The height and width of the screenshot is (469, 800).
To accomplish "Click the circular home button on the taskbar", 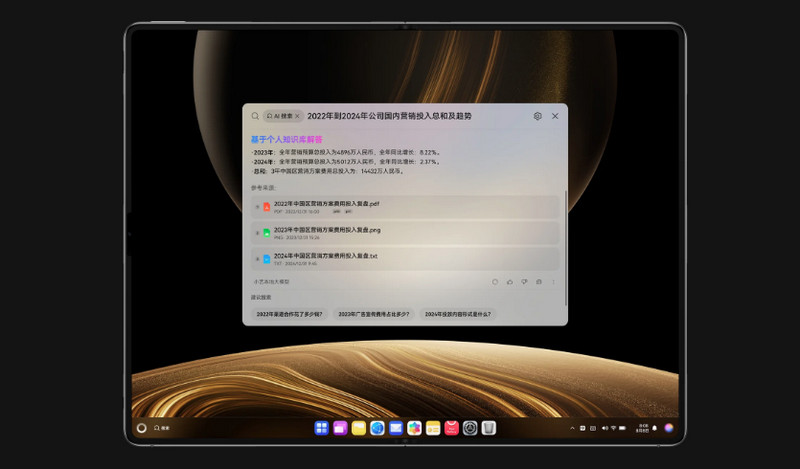I will tap(142, 428).
